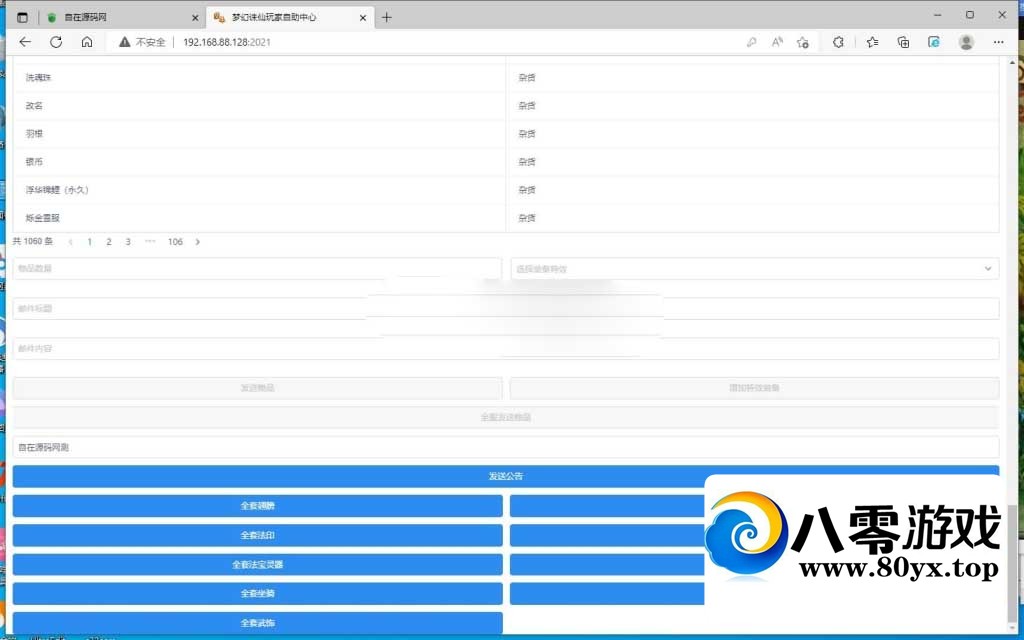Select the 改名 item row
This screenshot has width=1024, height=640.
[x=505, y=106]
